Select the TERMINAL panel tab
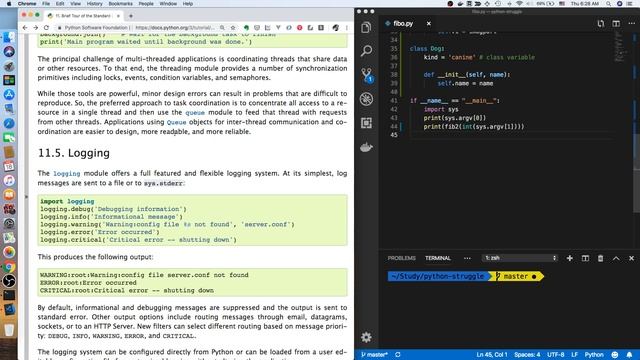This screenshot has width=640, height=360. tap(438, 258)
